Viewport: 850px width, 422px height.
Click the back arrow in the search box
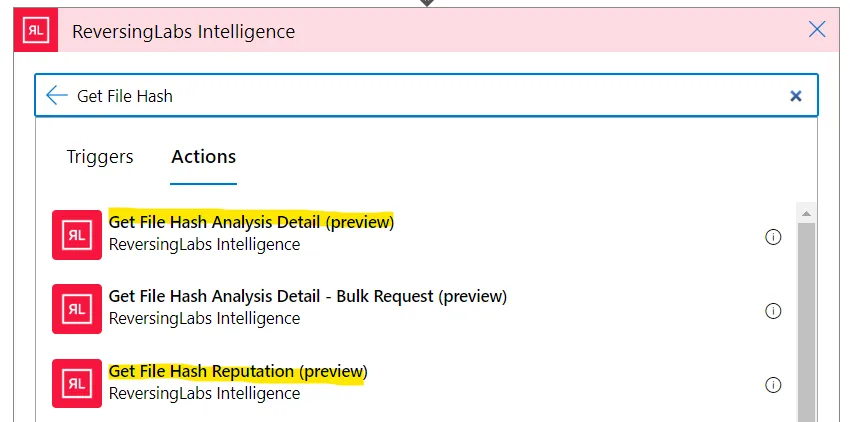(57, 96)
